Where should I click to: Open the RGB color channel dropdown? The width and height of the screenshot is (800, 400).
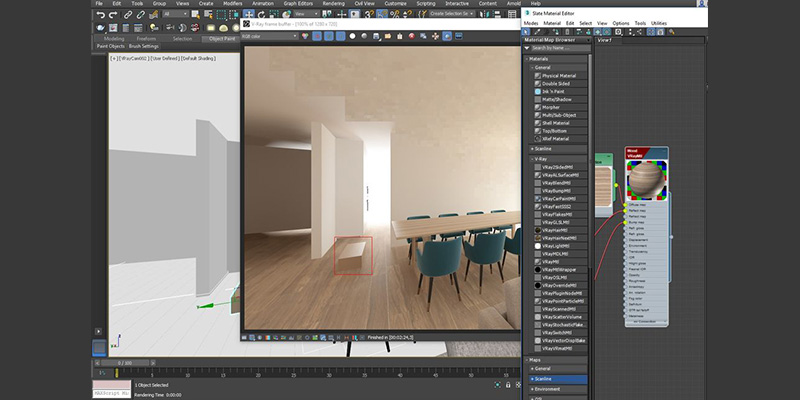point(269,36)
